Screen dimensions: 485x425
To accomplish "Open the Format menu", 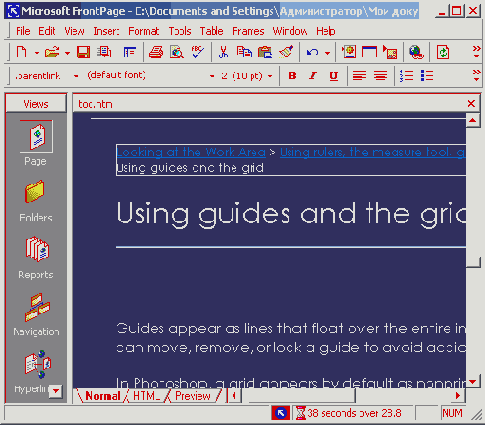I will click(x=144, y=31).
